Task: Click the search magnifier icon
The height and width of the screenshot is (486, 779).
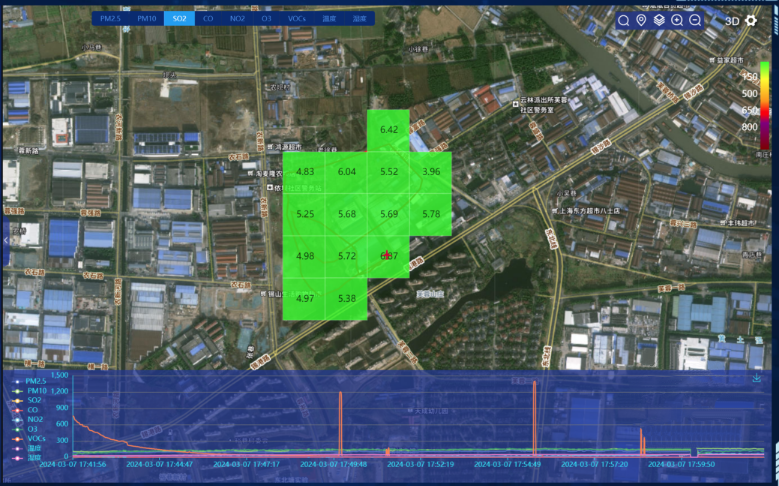Action: tap(624, 20)
